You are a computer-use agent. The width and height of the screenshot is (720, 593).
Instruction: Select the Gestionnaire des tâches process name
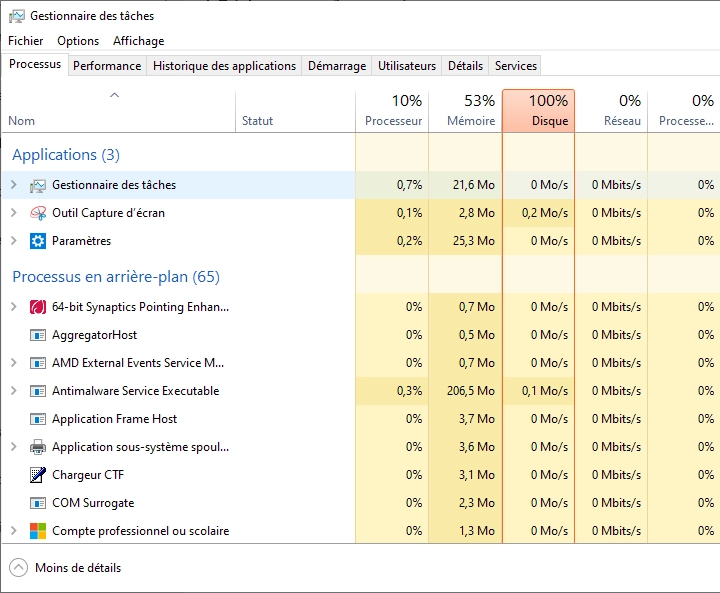(x=114, y=185)
